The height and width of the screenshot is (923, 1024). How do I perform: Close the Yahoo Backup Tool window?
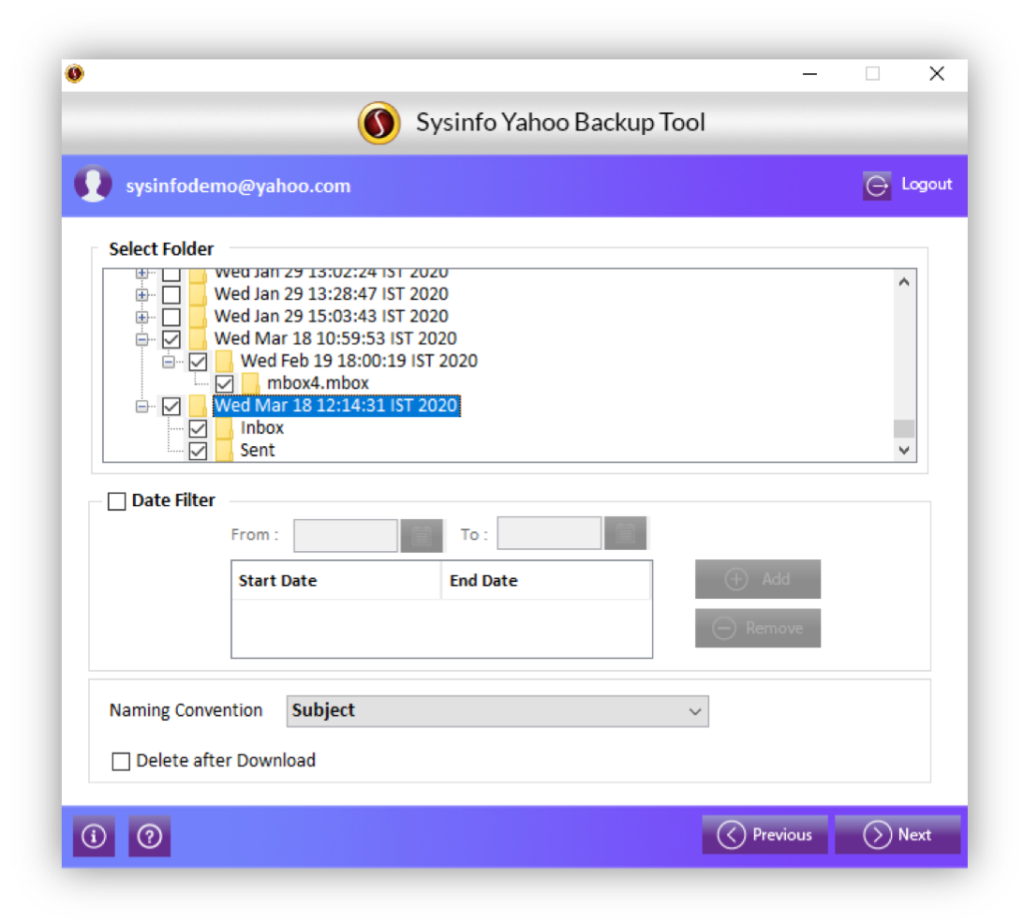click(x=936, y=74)
